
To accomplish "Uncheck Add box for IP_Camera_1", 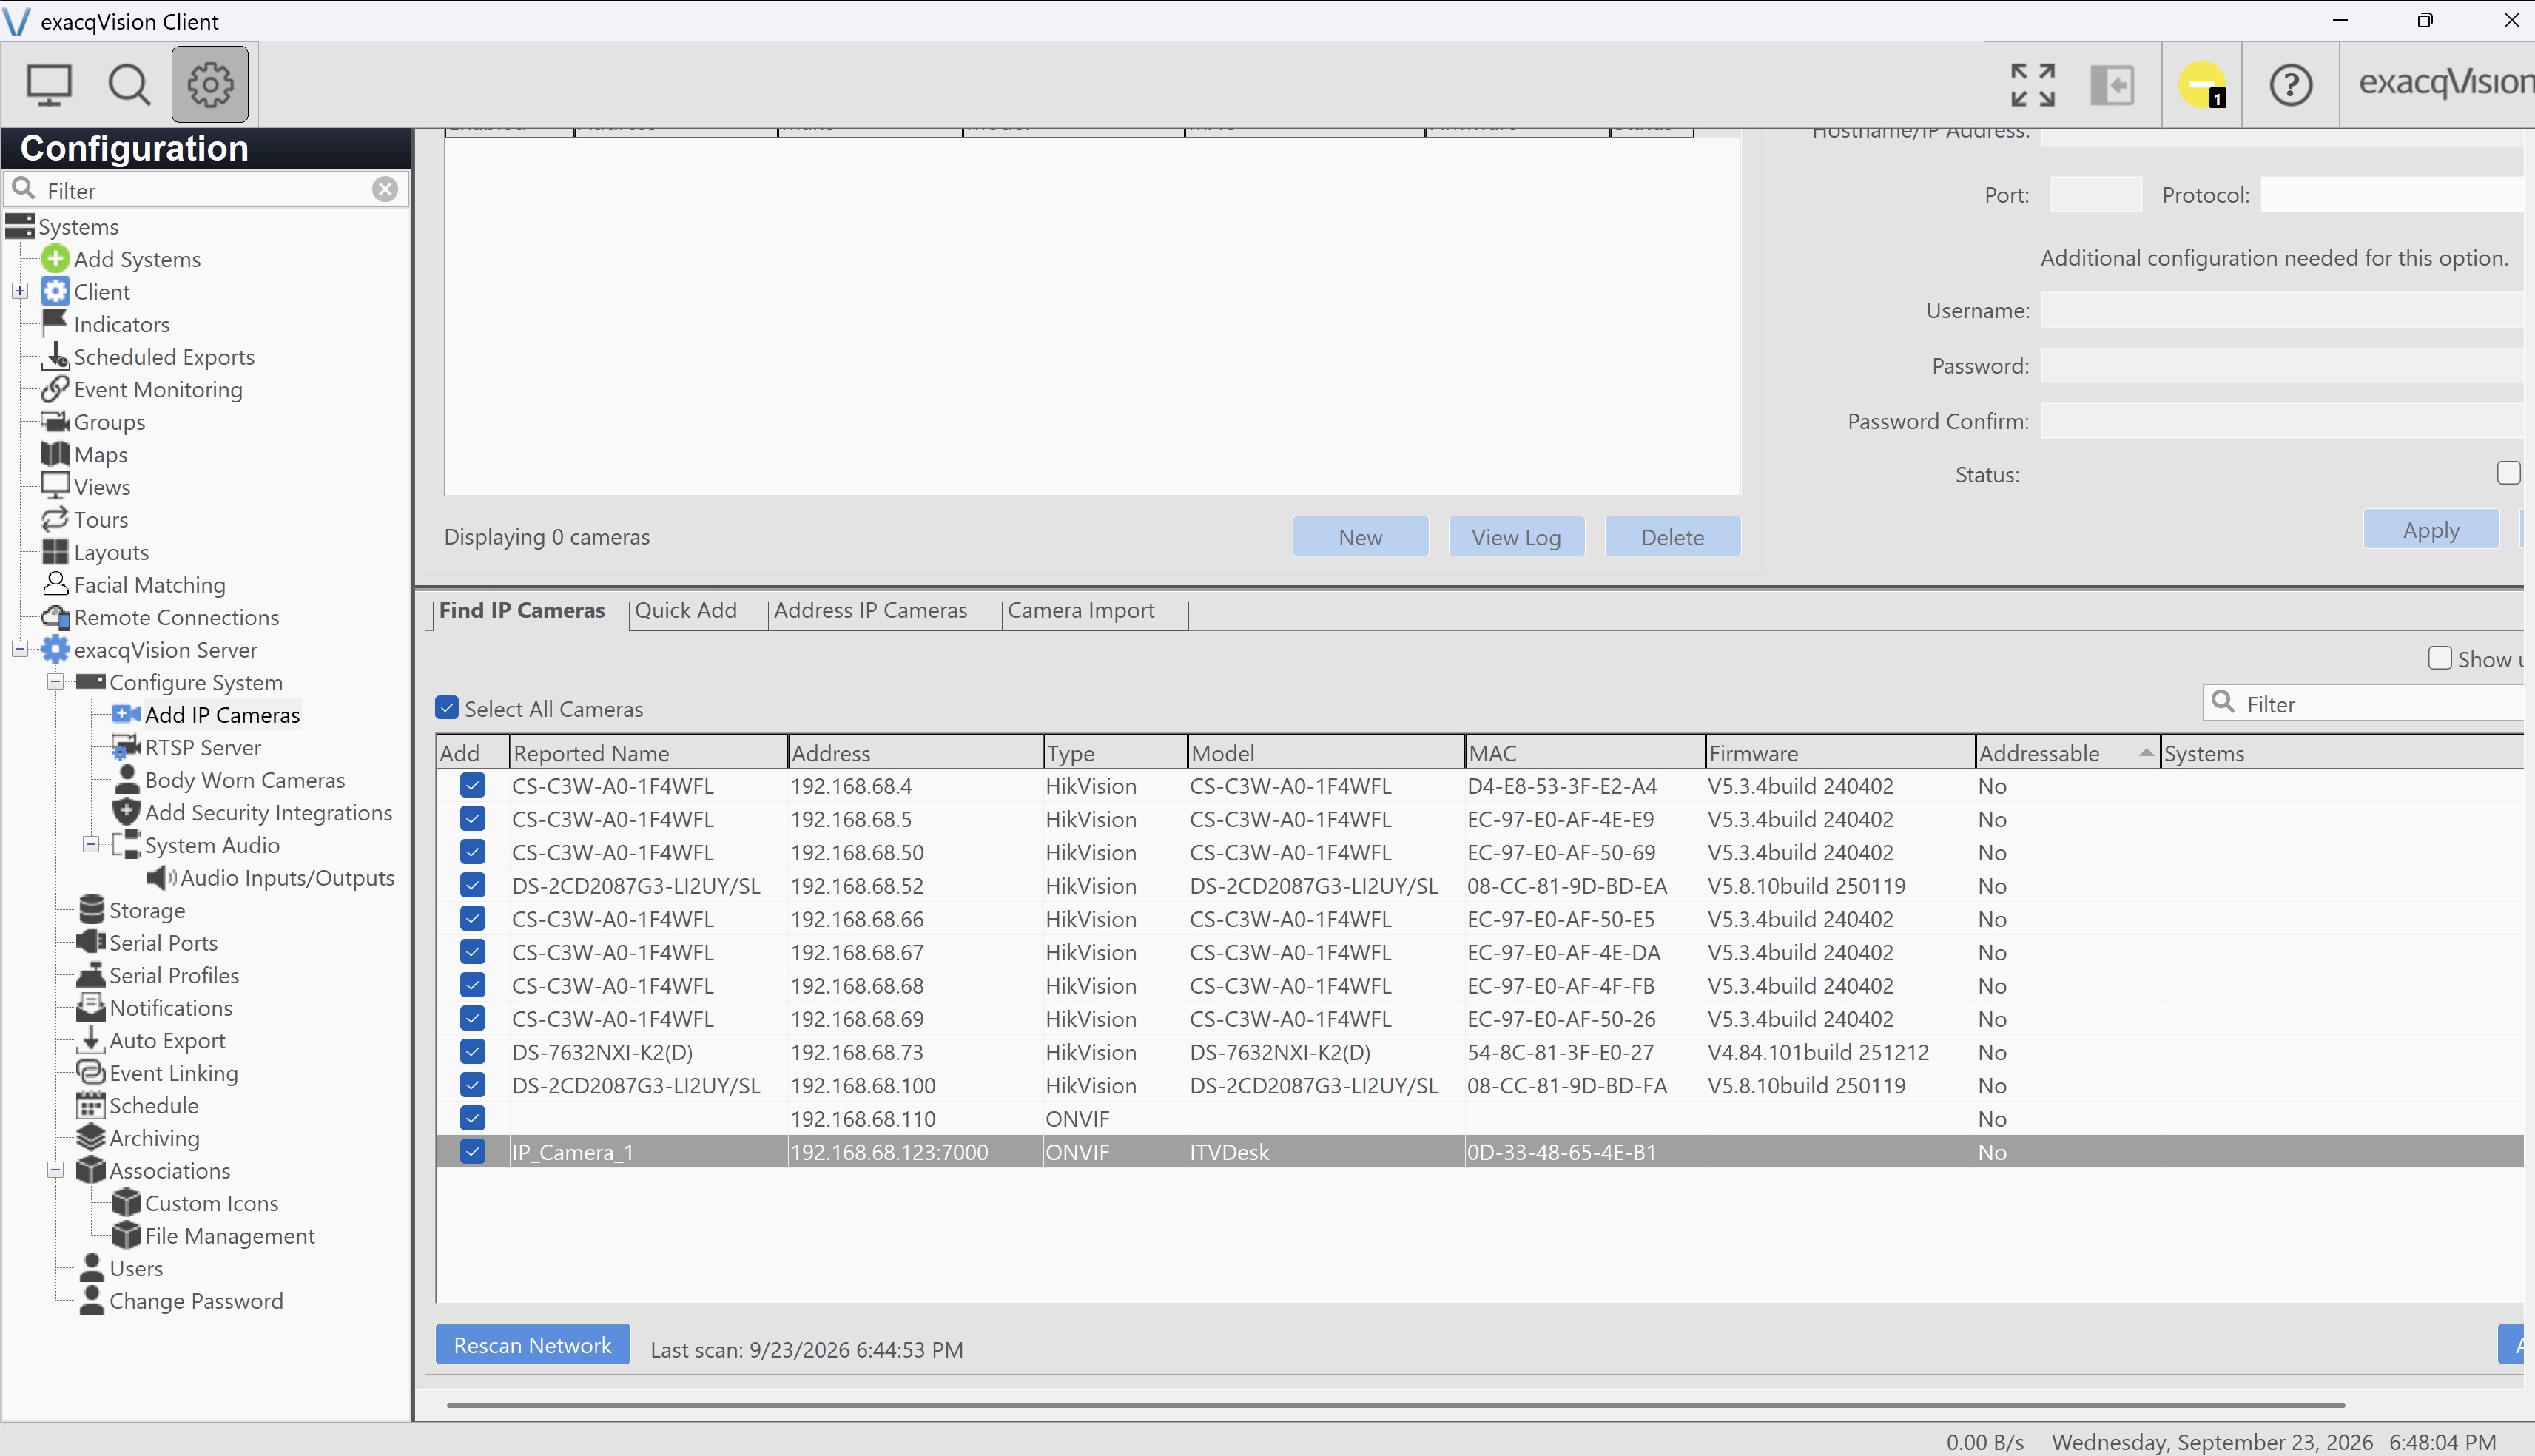I will coord(472,1151).
